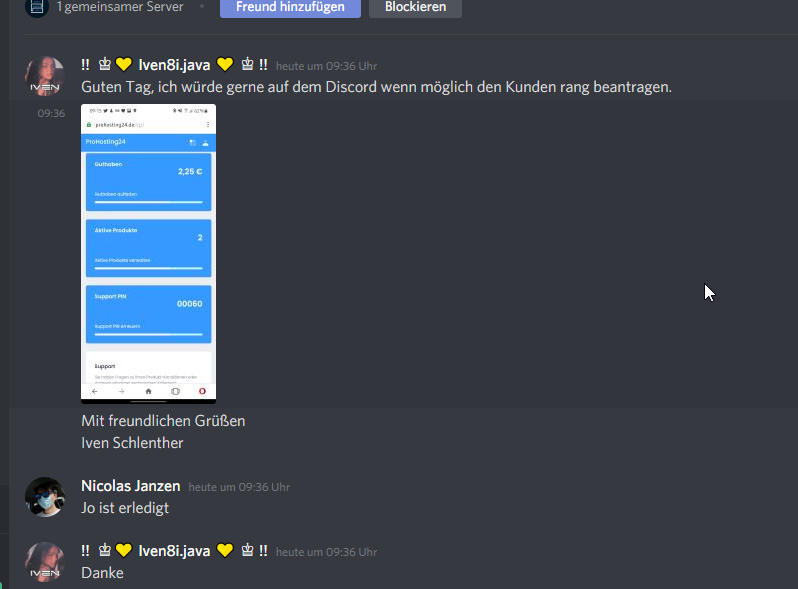The image size is (798, 589).
Task: Click the user account icon in the ProHosting24 header
Action: point(206,143)
